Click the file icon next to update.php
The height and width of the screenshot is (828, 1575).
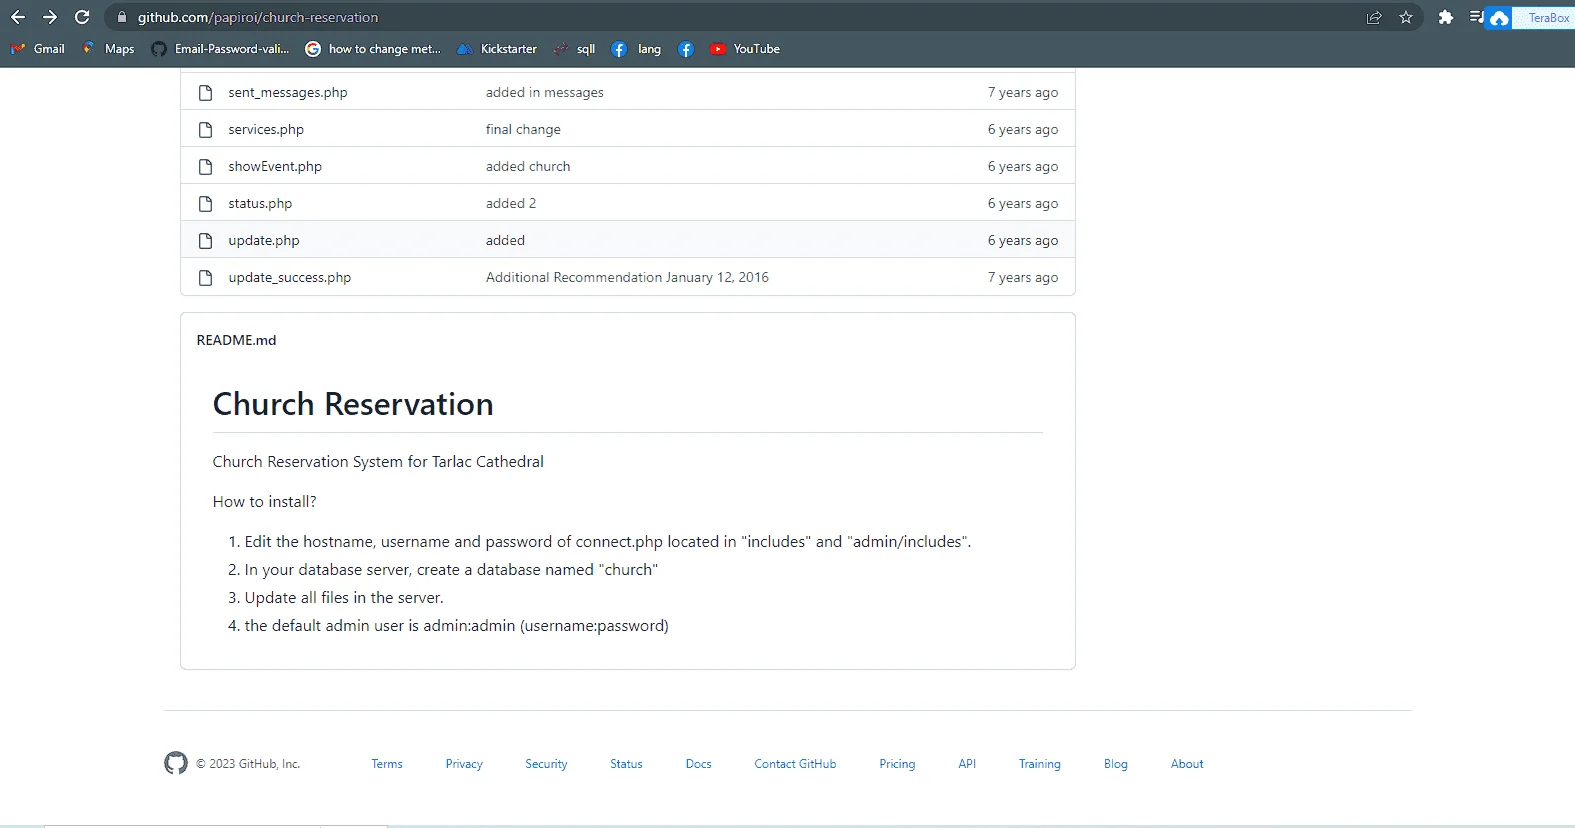point(205,240)
